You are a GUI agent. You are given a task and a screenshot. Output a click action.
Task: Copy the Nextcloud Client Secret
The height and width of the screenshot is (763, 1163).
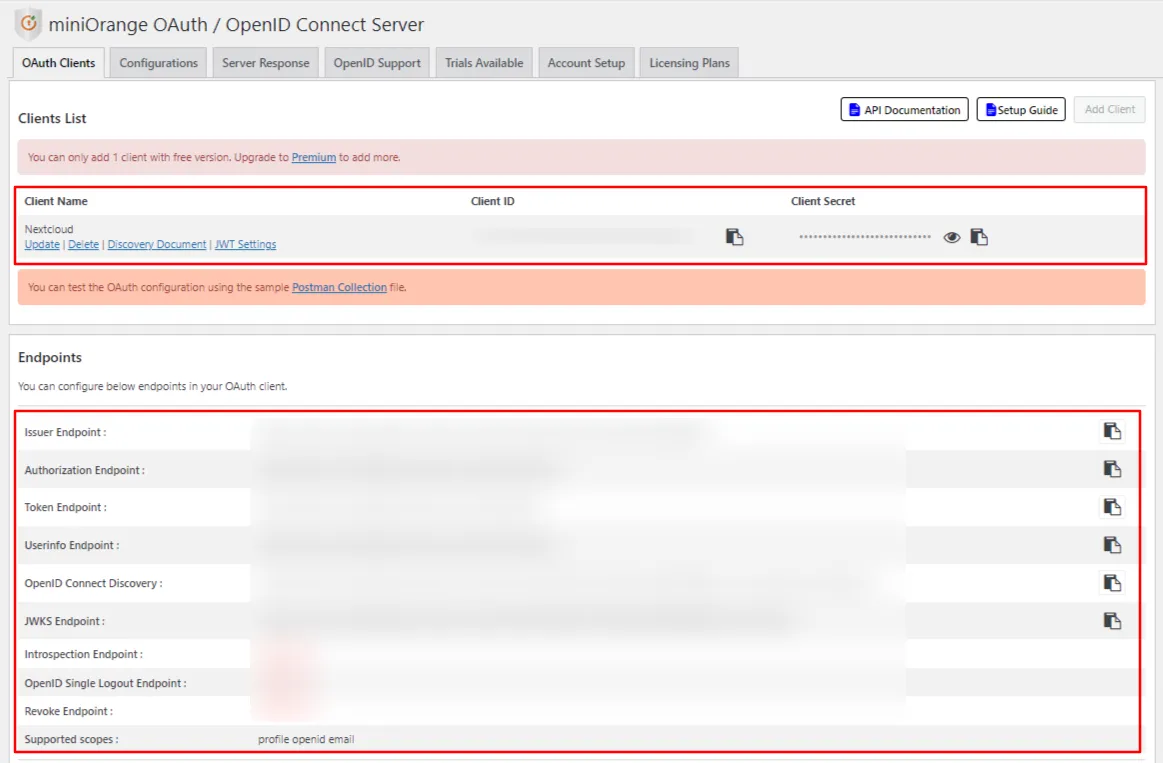pyautogui.click(x=979, y=237)
